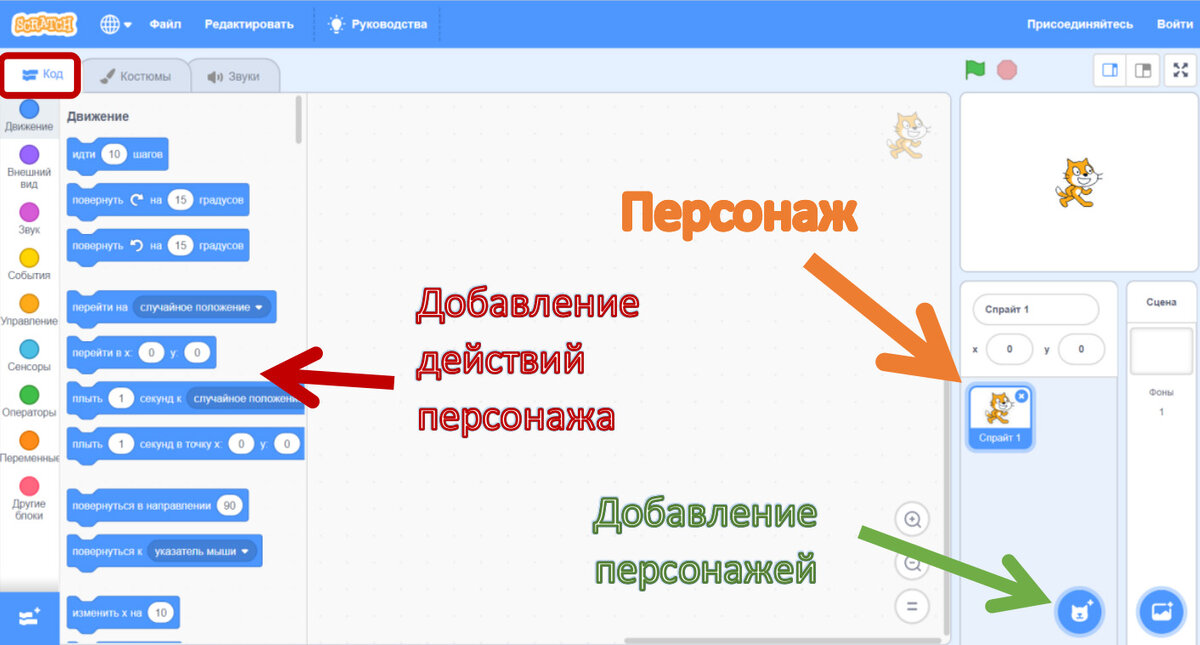Viewport: 1200px width, 645px height.
Task: Reset workspace zoom with equals button
Action: click(x=912, y=606)
